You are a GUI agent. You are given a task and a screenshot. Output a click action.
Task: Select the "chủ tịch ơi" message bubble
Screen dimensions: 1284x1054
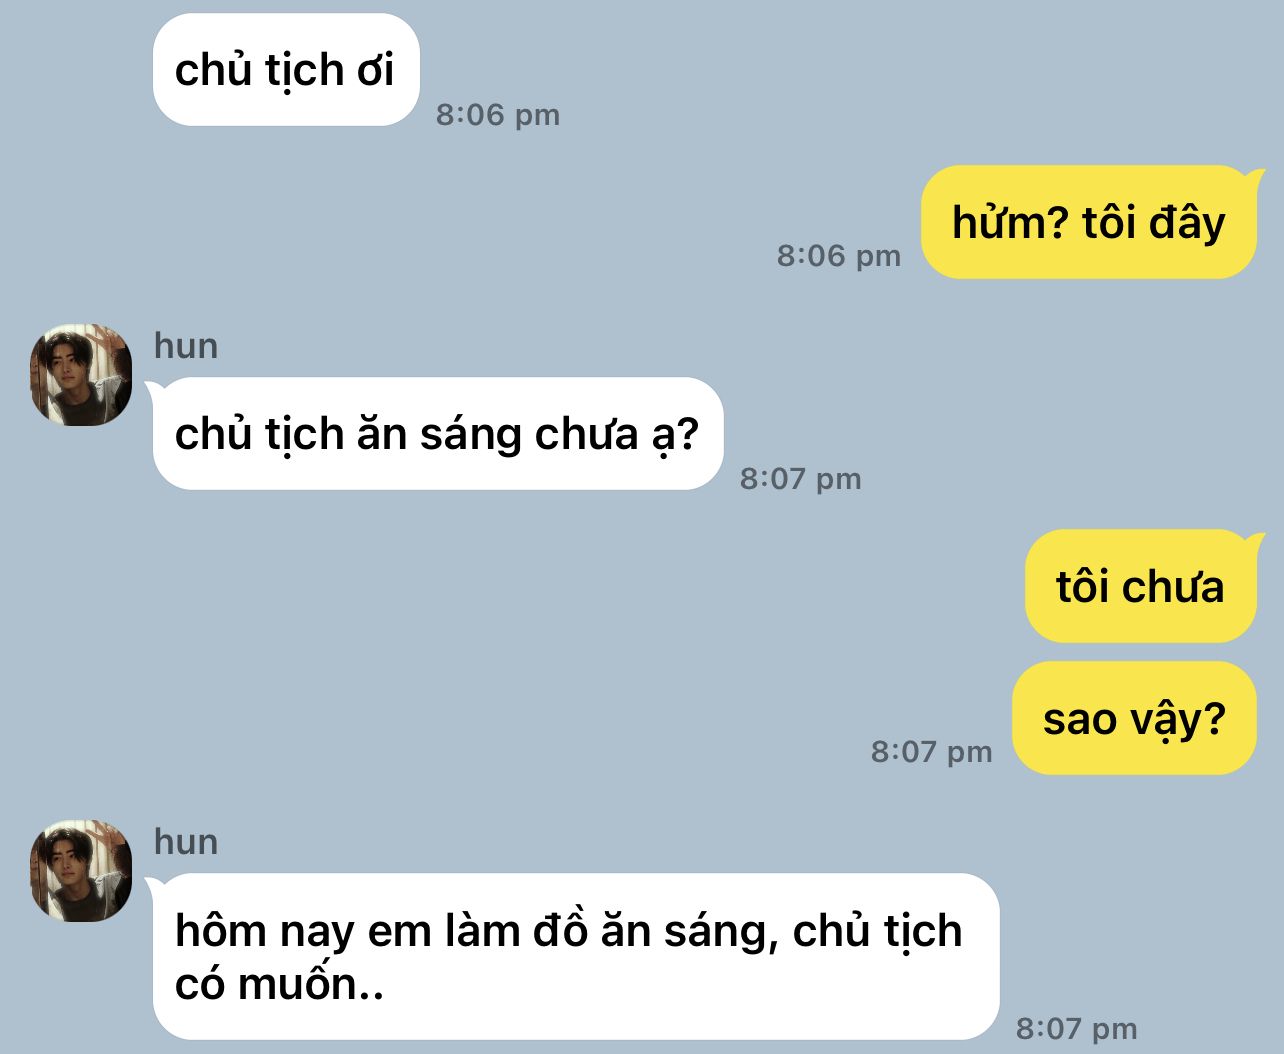point(286,70)
